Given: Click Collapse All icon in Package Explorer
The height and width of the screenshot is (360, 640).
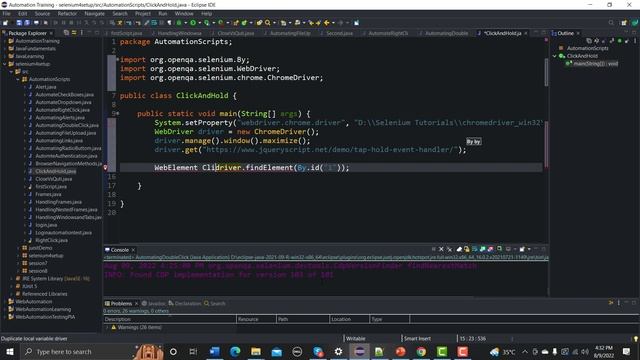Looking at the screenshot, I should pyautogui.click(x=66, y=33).
